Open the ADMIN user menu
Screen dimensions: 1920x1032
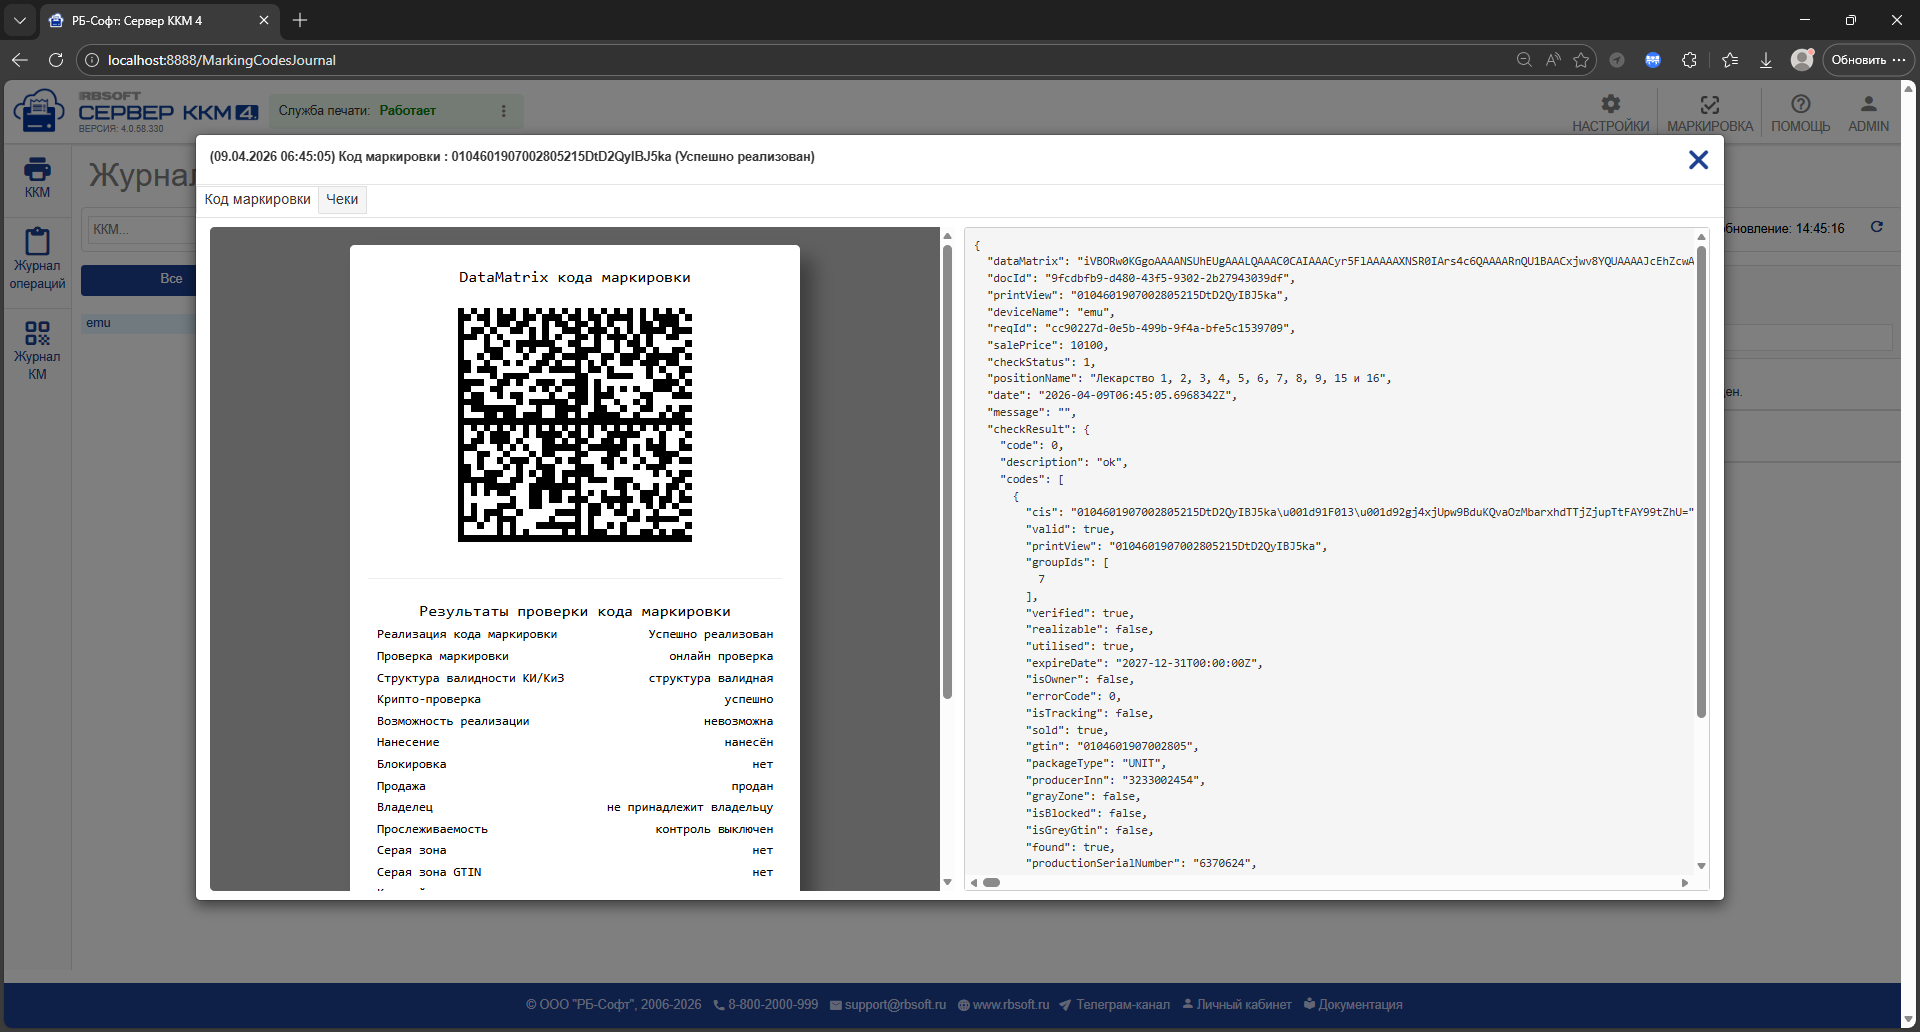click(1868, 113)
